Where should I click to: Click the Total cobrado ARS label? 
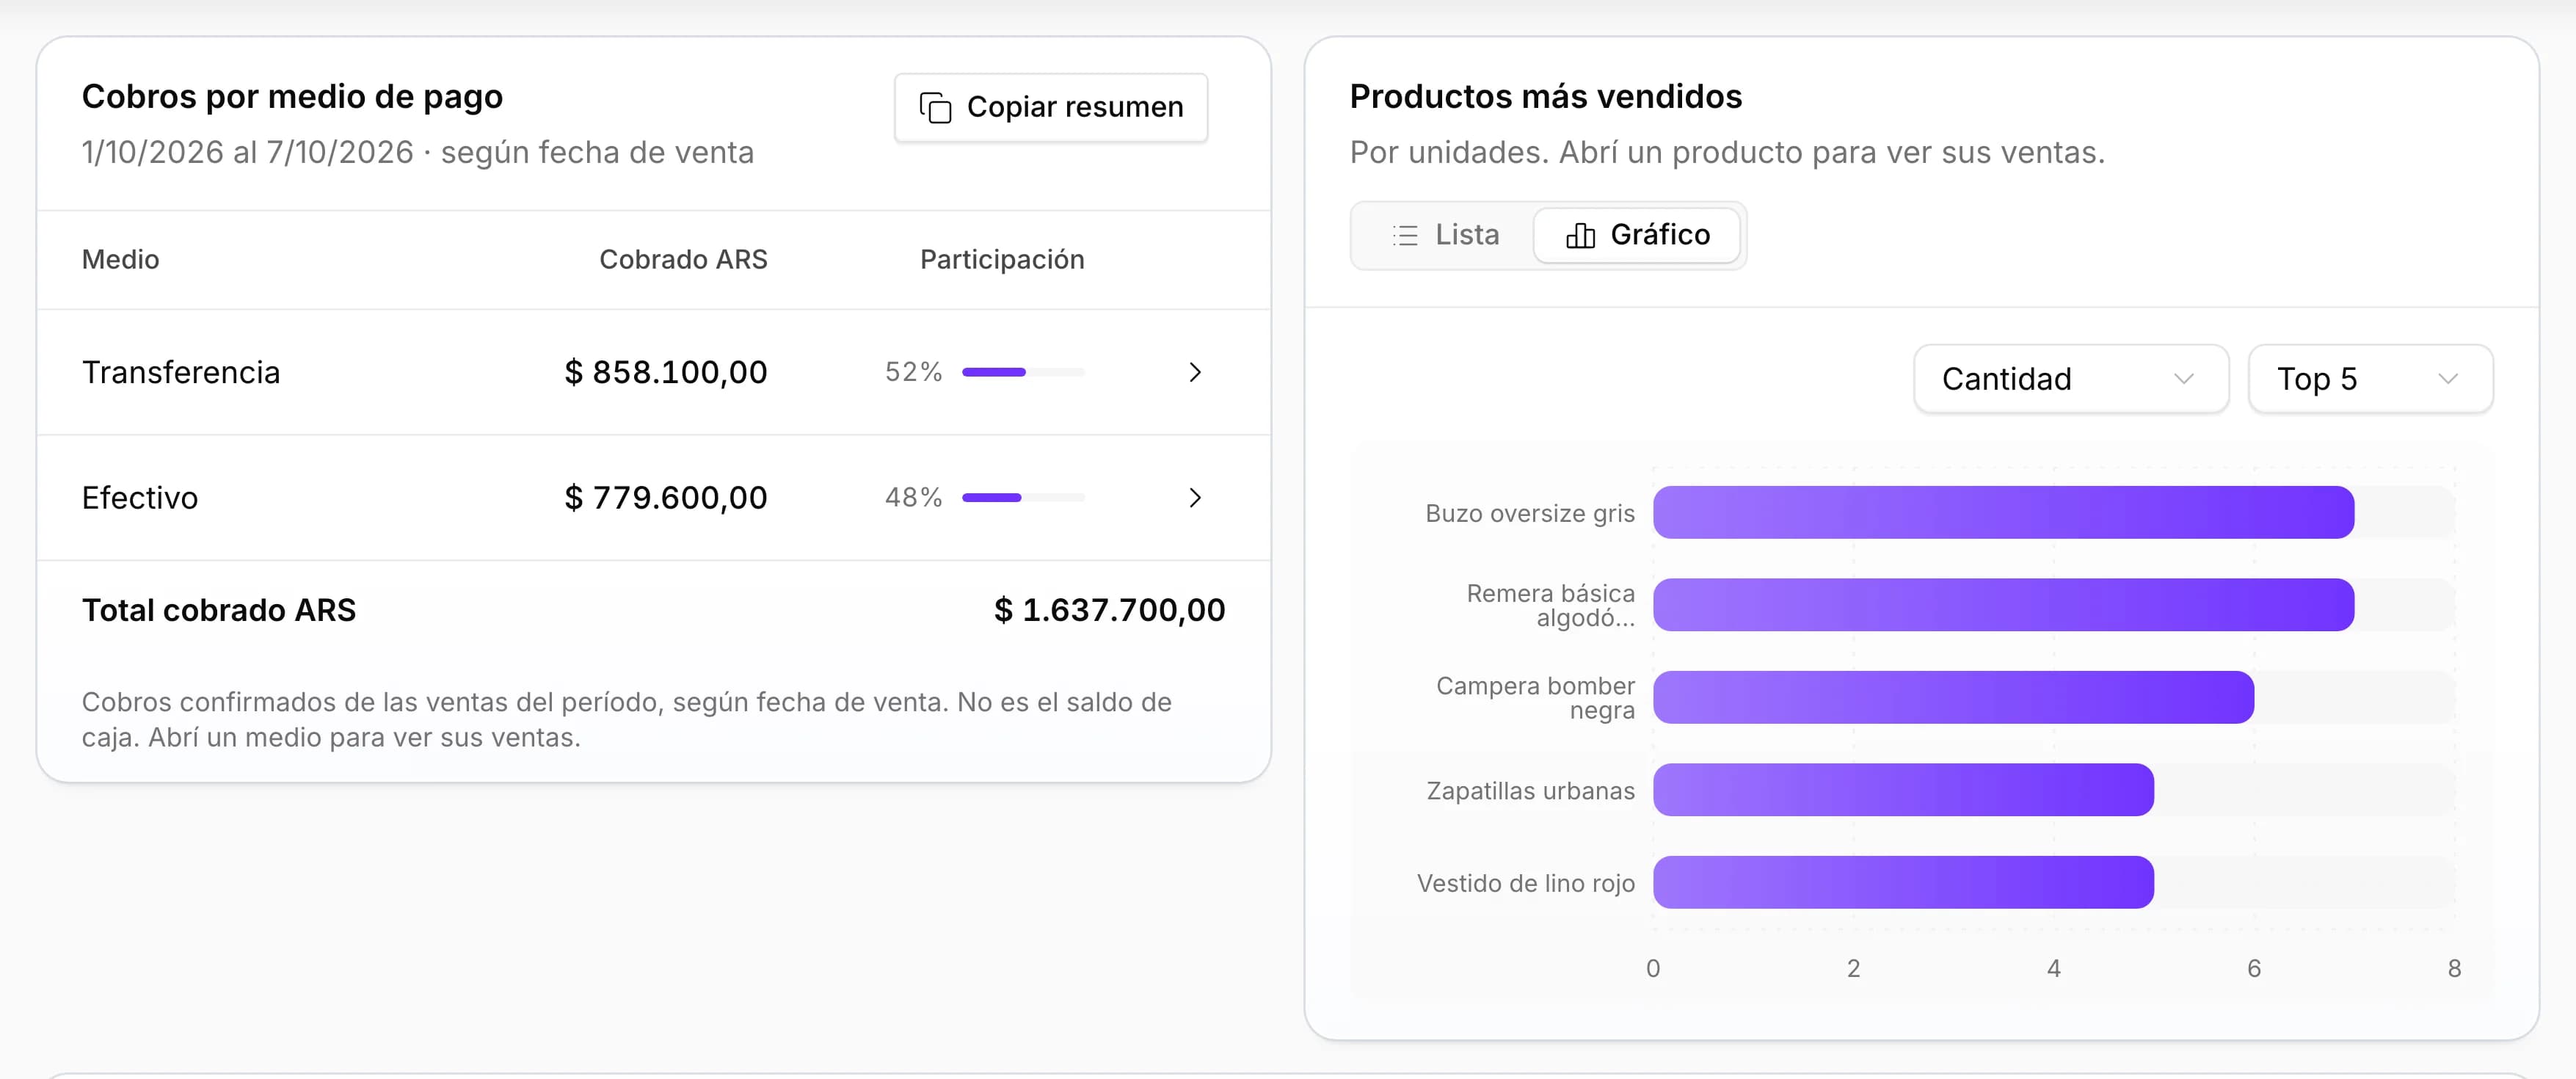point(219,610)
